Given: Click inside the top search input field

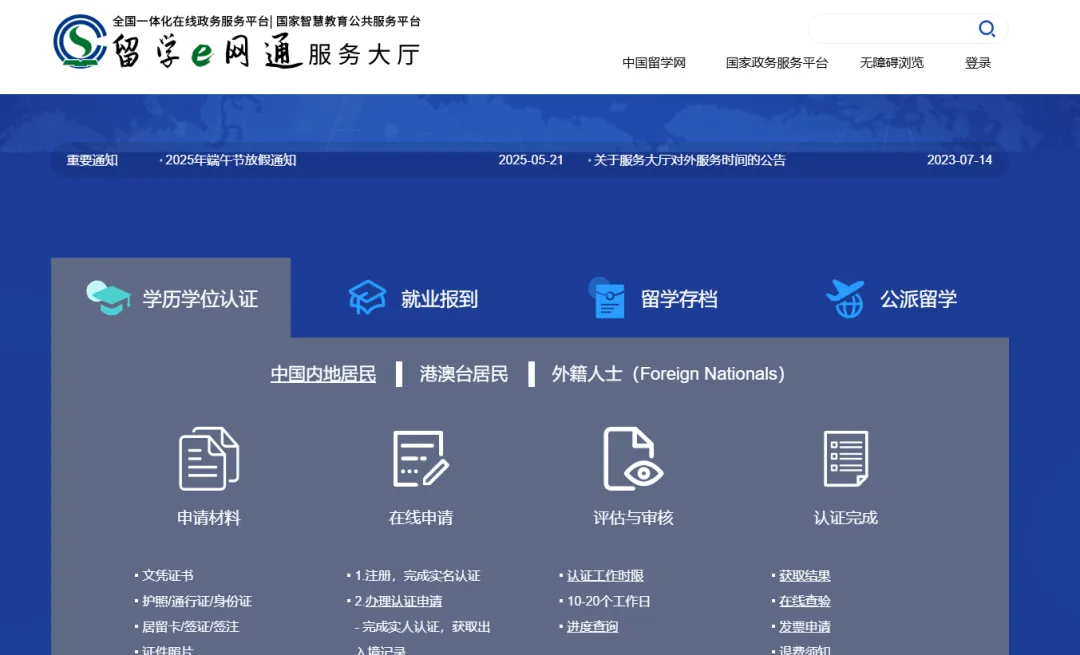Looking at the screenshot, I should click(890, 29).
